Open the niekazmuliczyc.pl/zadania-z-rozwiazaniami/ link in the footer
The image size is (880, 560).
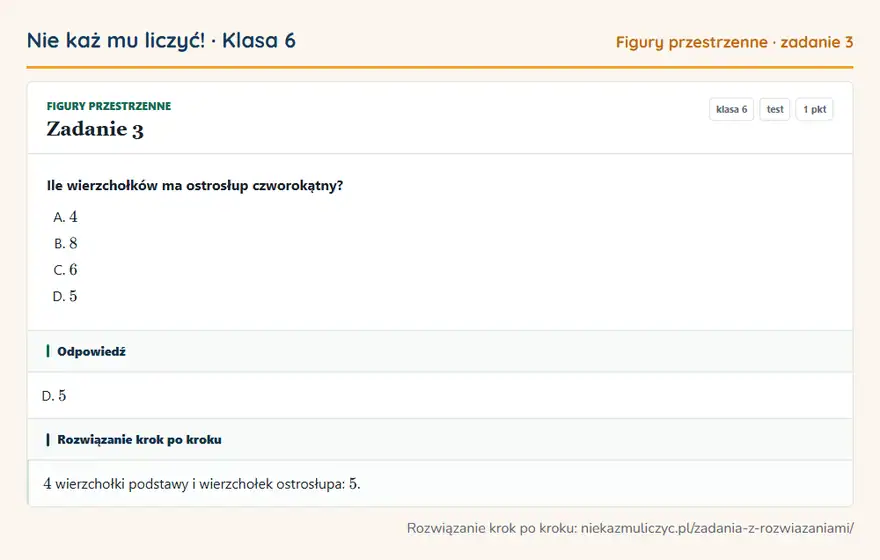pyautogui.click(x=717, y=528)
